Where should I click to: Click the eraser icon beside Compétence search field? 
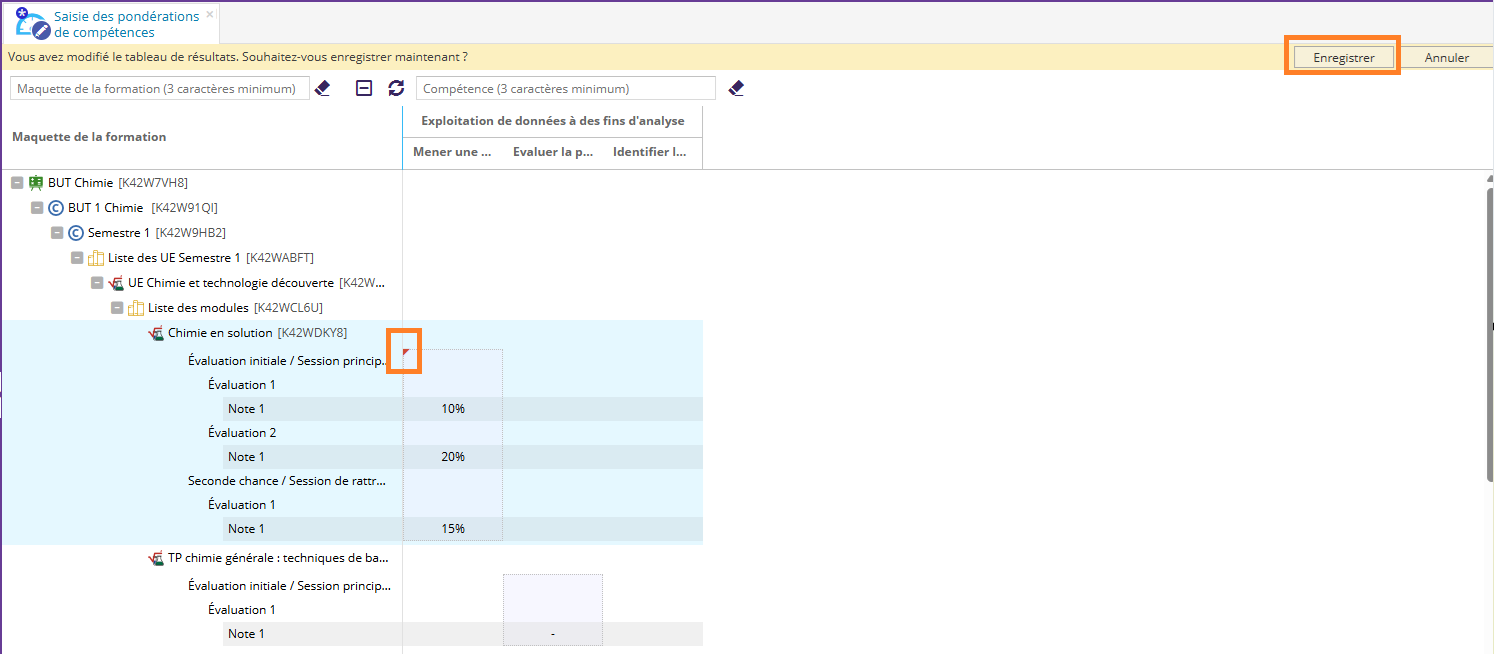coord(736,88)
